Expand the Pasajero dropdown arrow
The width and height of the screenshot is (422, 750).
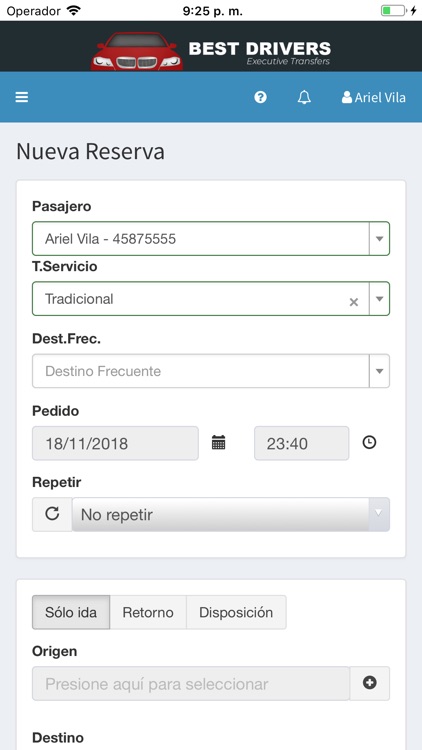coord(379,238)
